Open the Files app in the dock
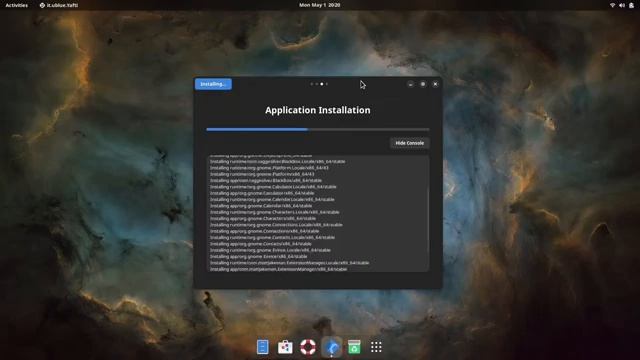The image size is (640, 360). point(262,347)
